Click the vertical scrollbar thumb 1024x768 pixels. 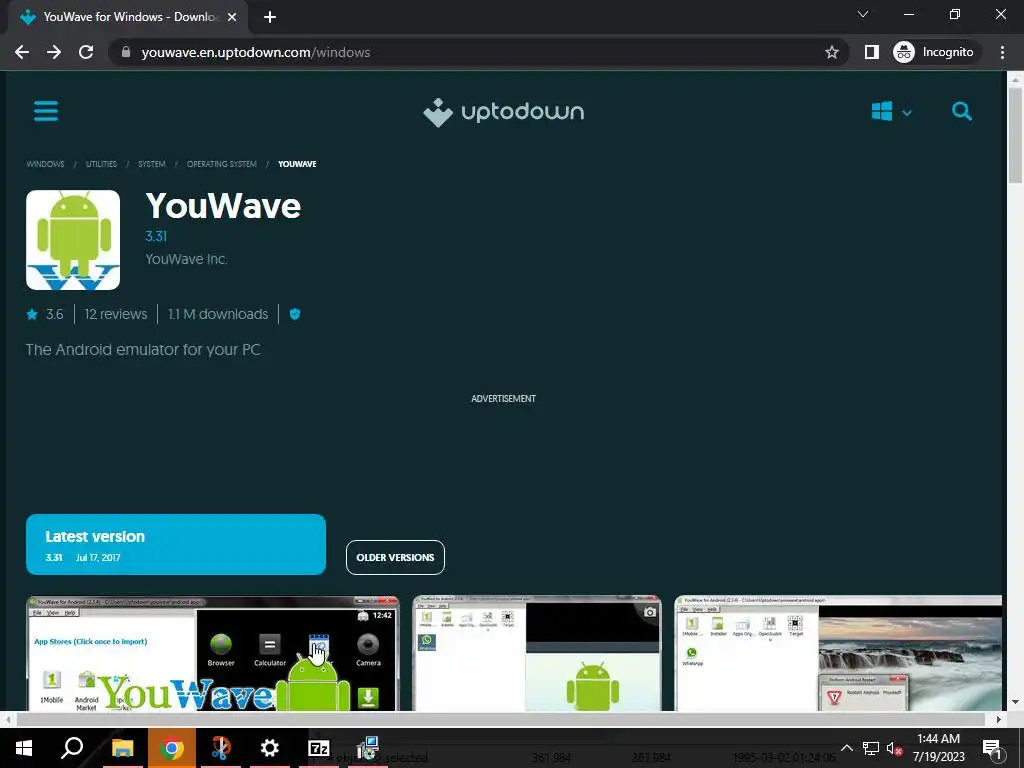[x=1015, y=135]
